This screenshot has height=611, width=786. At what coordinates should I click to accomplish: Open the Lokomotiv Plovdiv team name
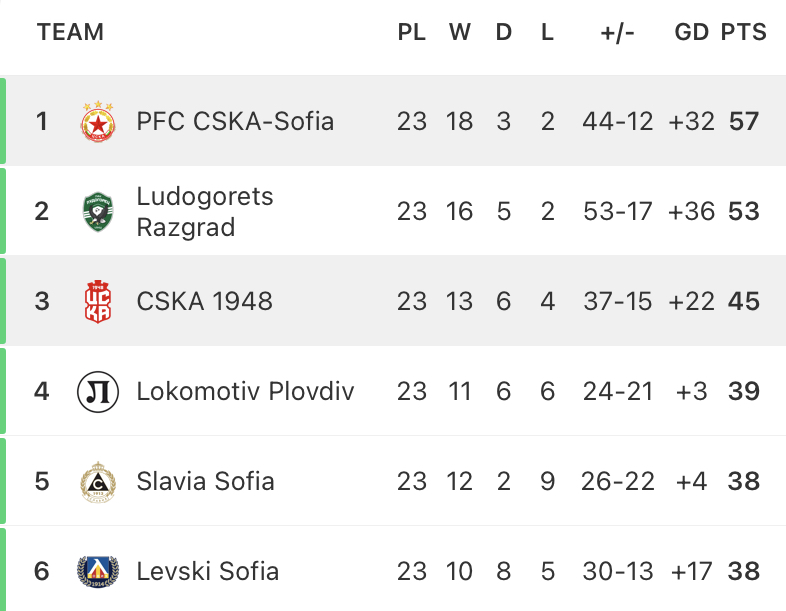point(246,391)
